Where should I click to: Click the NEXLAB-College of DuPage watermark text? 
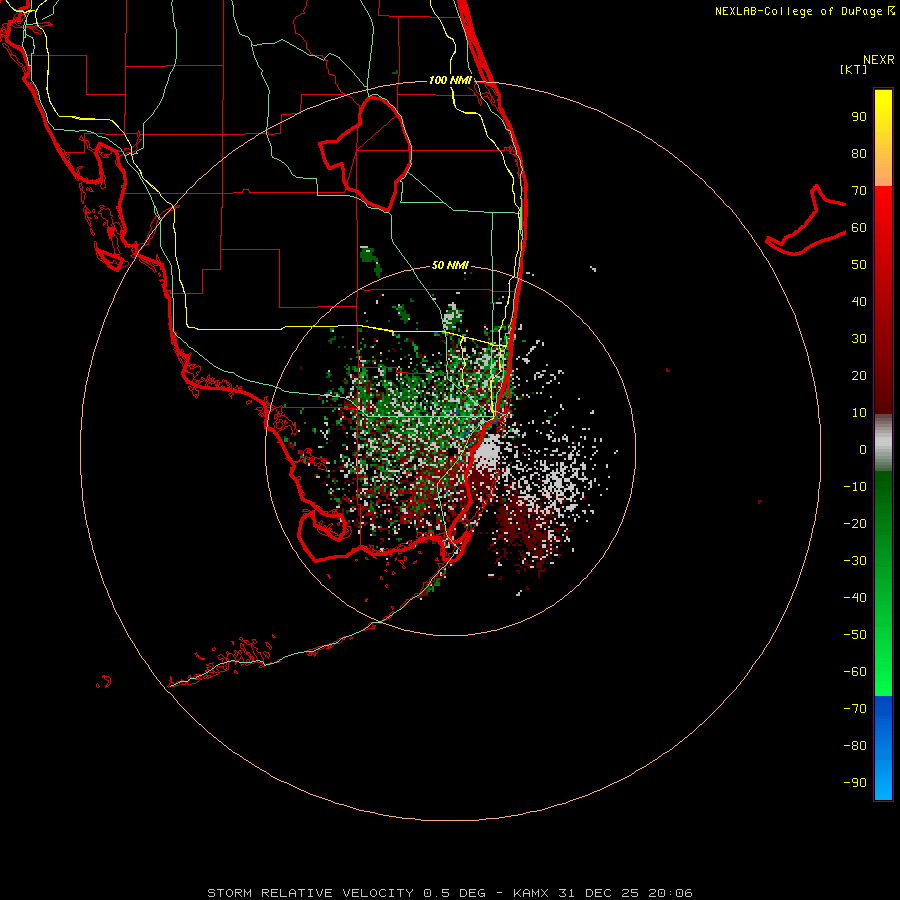click(804, 11)
